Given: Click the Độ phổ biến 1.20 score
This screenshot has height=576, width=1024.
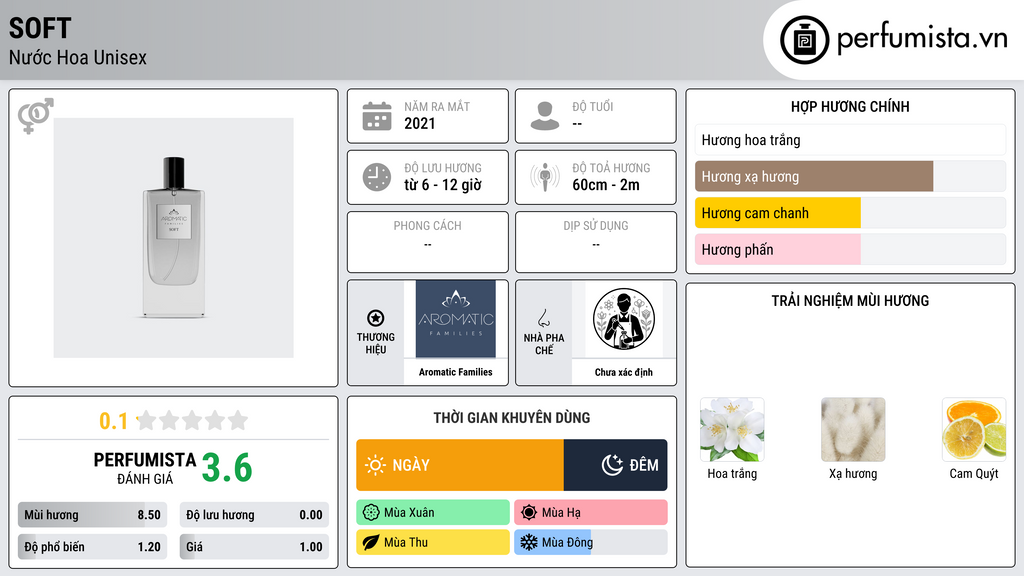Looking at the screenshot, I should click(92, 547).
